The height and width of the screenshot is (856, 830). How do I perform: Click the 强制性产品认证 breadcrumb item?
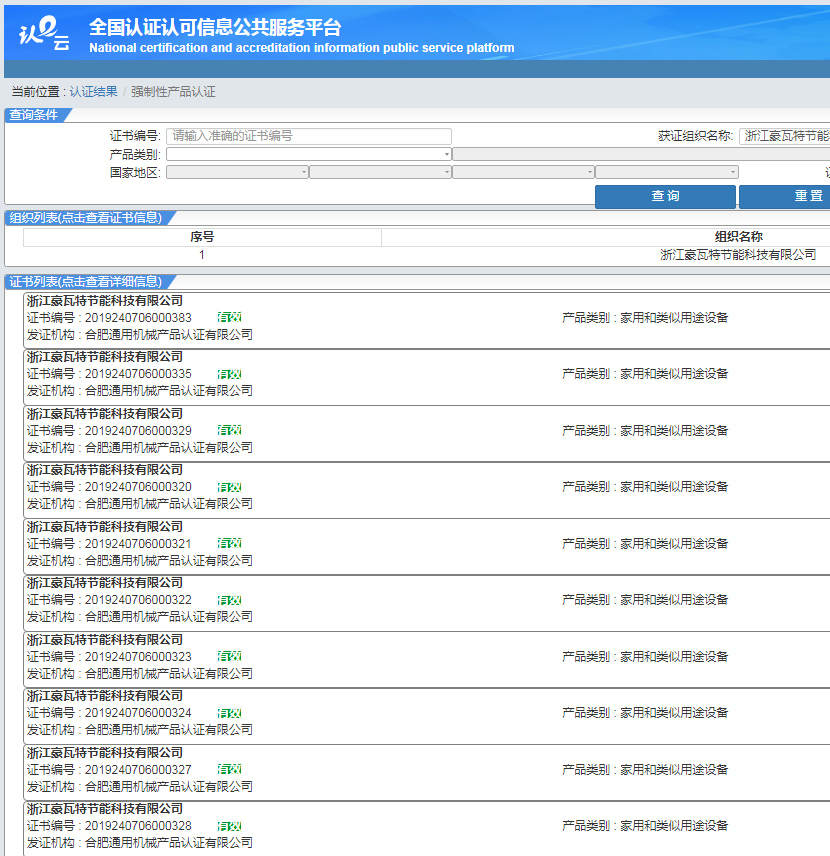click(x=173, y=92)
